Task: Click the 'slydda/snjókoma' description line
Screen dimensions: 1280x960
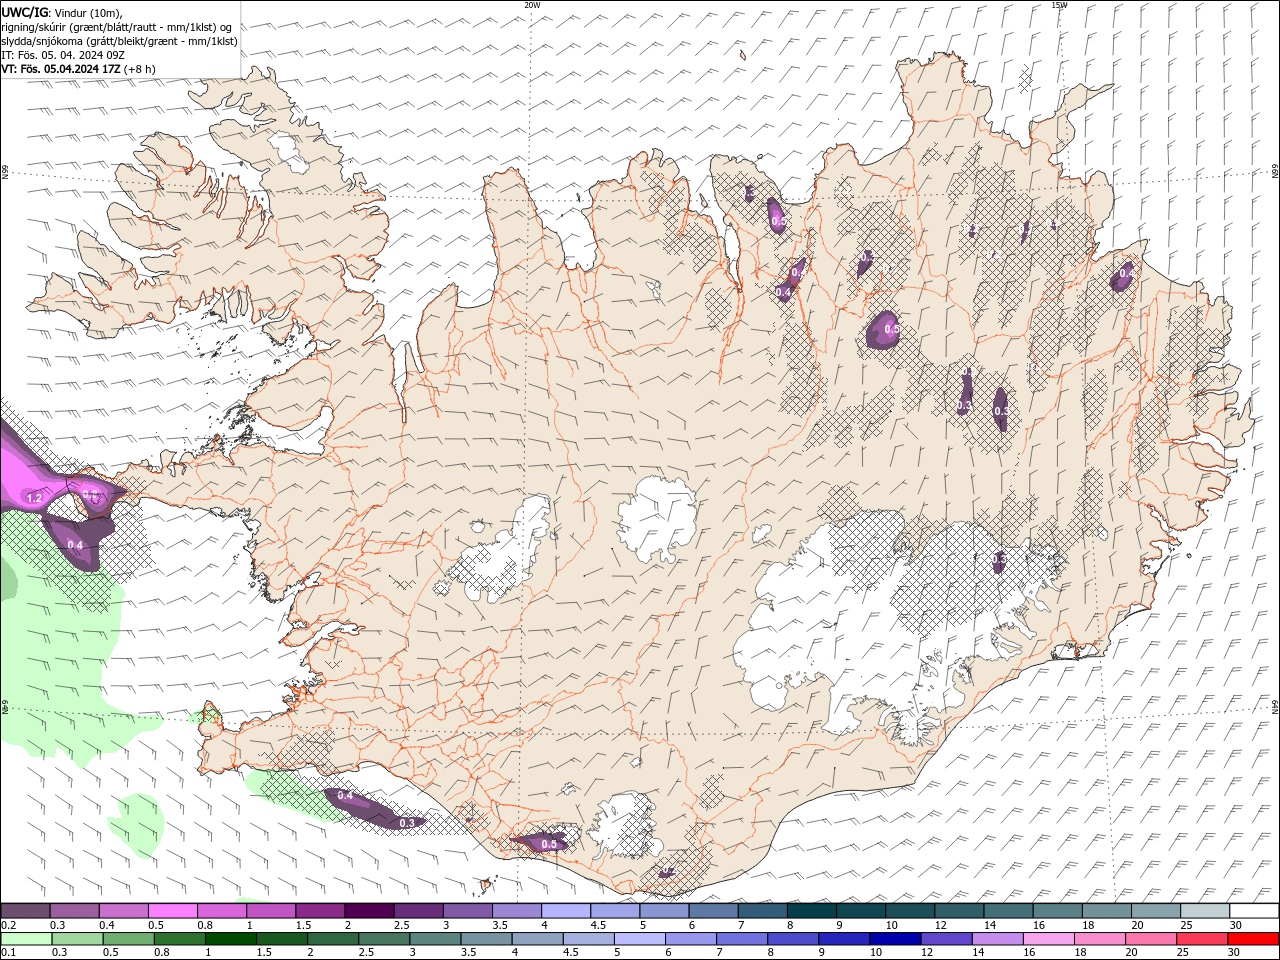Action: (x=119, y=41)
